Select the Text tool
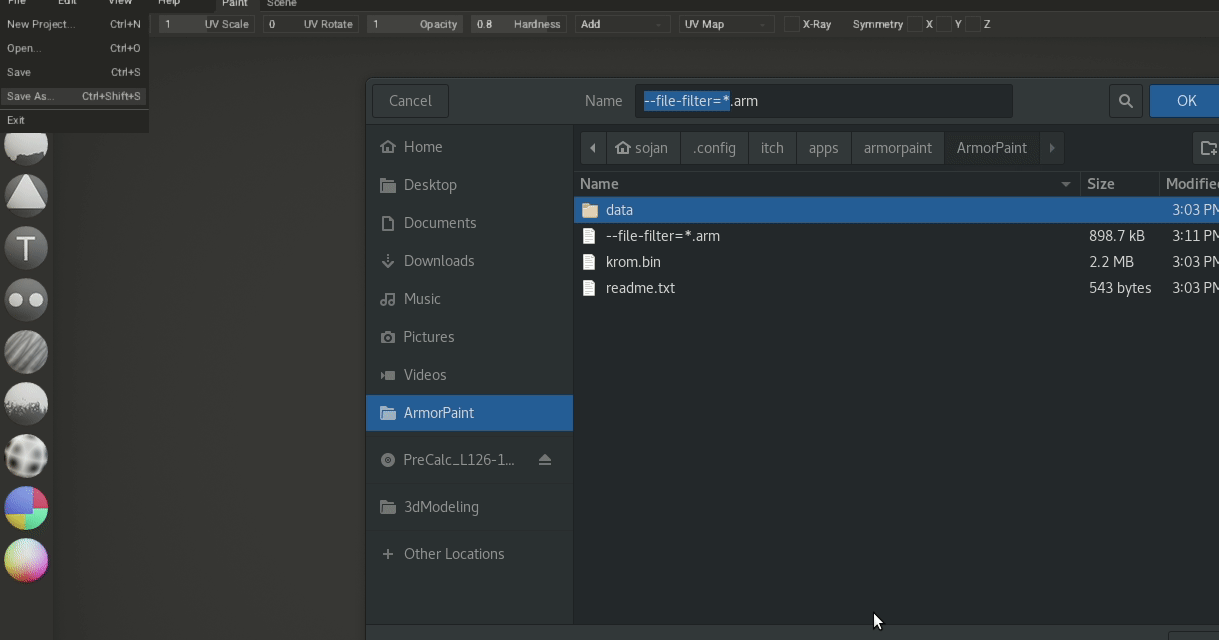 click(26, 247)
